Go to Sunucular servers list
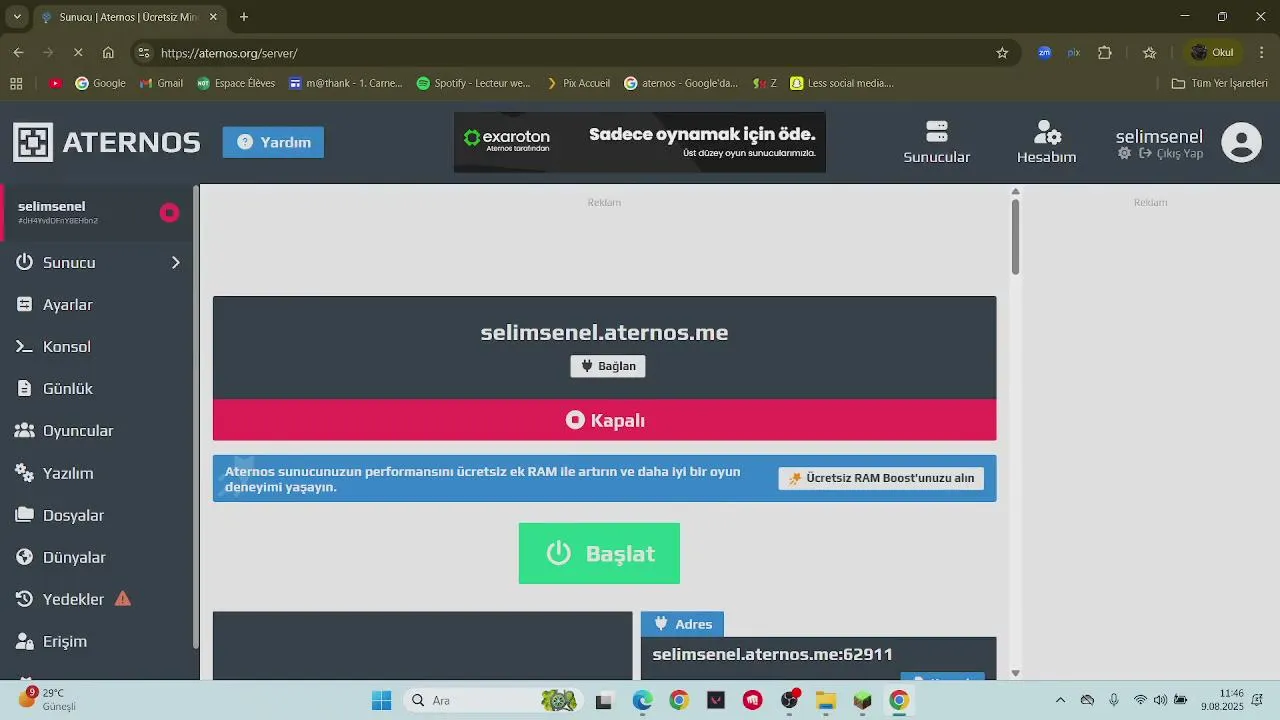The height and width of the screenshot is (720, 1280). [x=937, y=142]
